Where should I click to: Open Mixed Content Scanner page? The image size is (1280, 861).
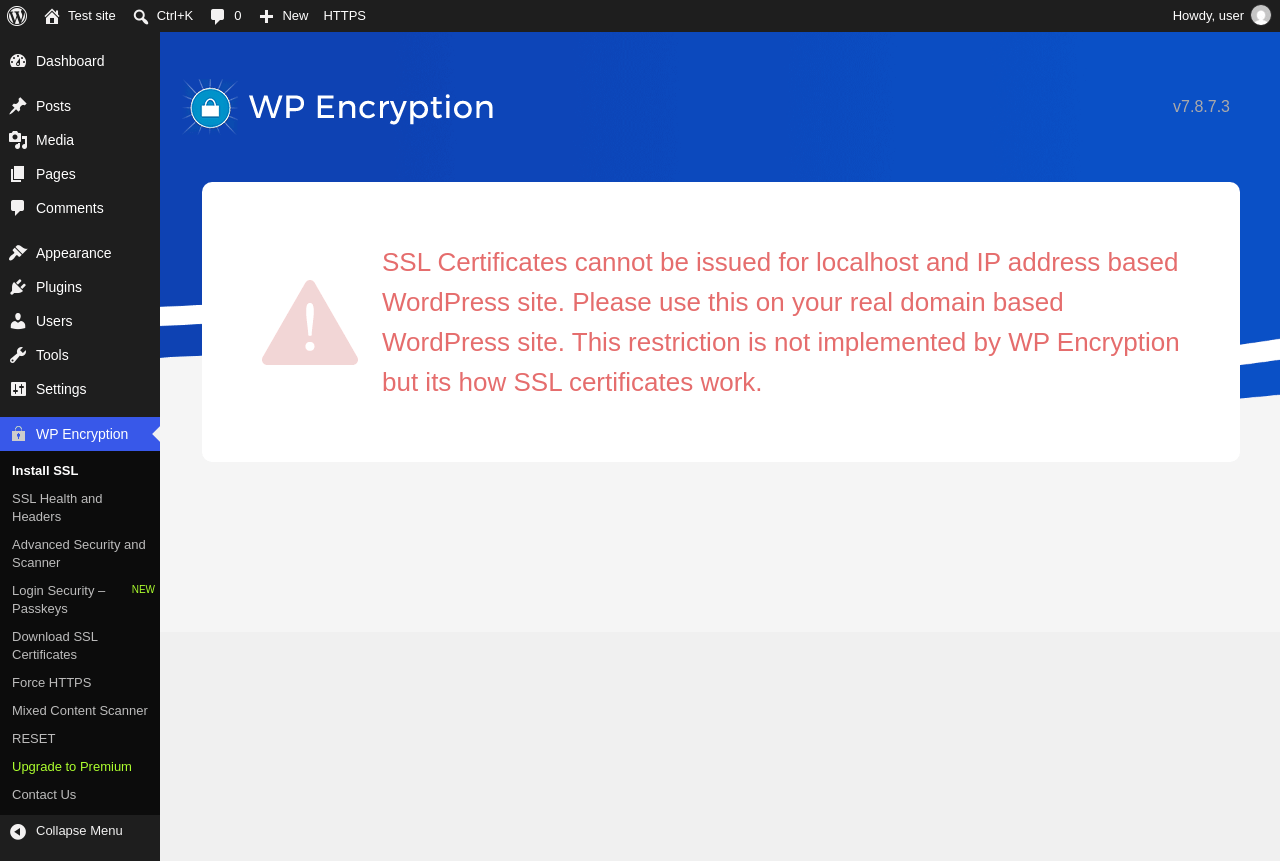[x=80, y=711]
